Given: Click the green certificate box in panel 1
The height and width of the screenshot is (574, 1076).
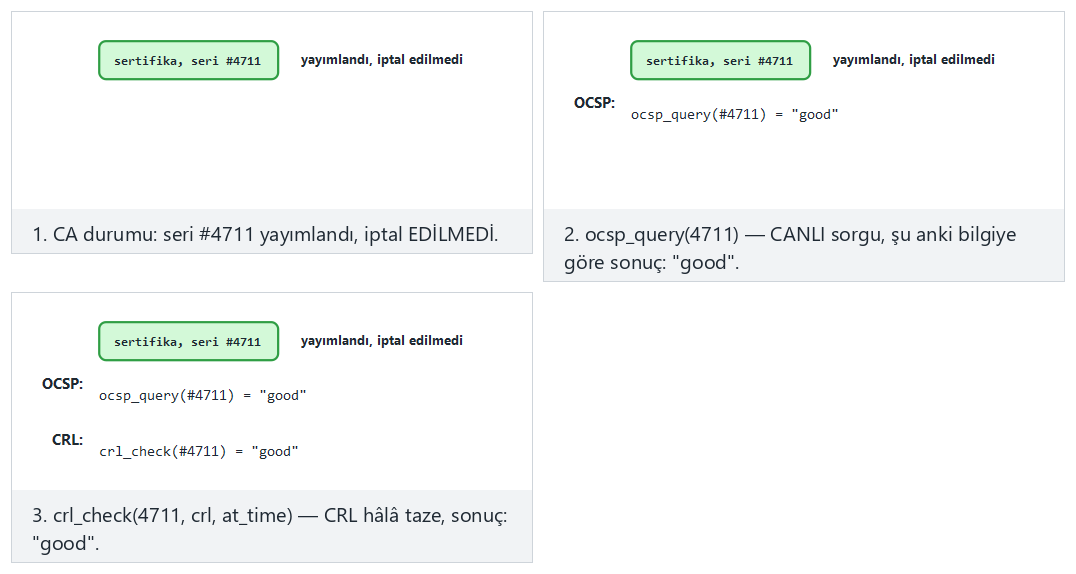Looking at the screenshot, I should pyautogui.click(x=189, y=60).
